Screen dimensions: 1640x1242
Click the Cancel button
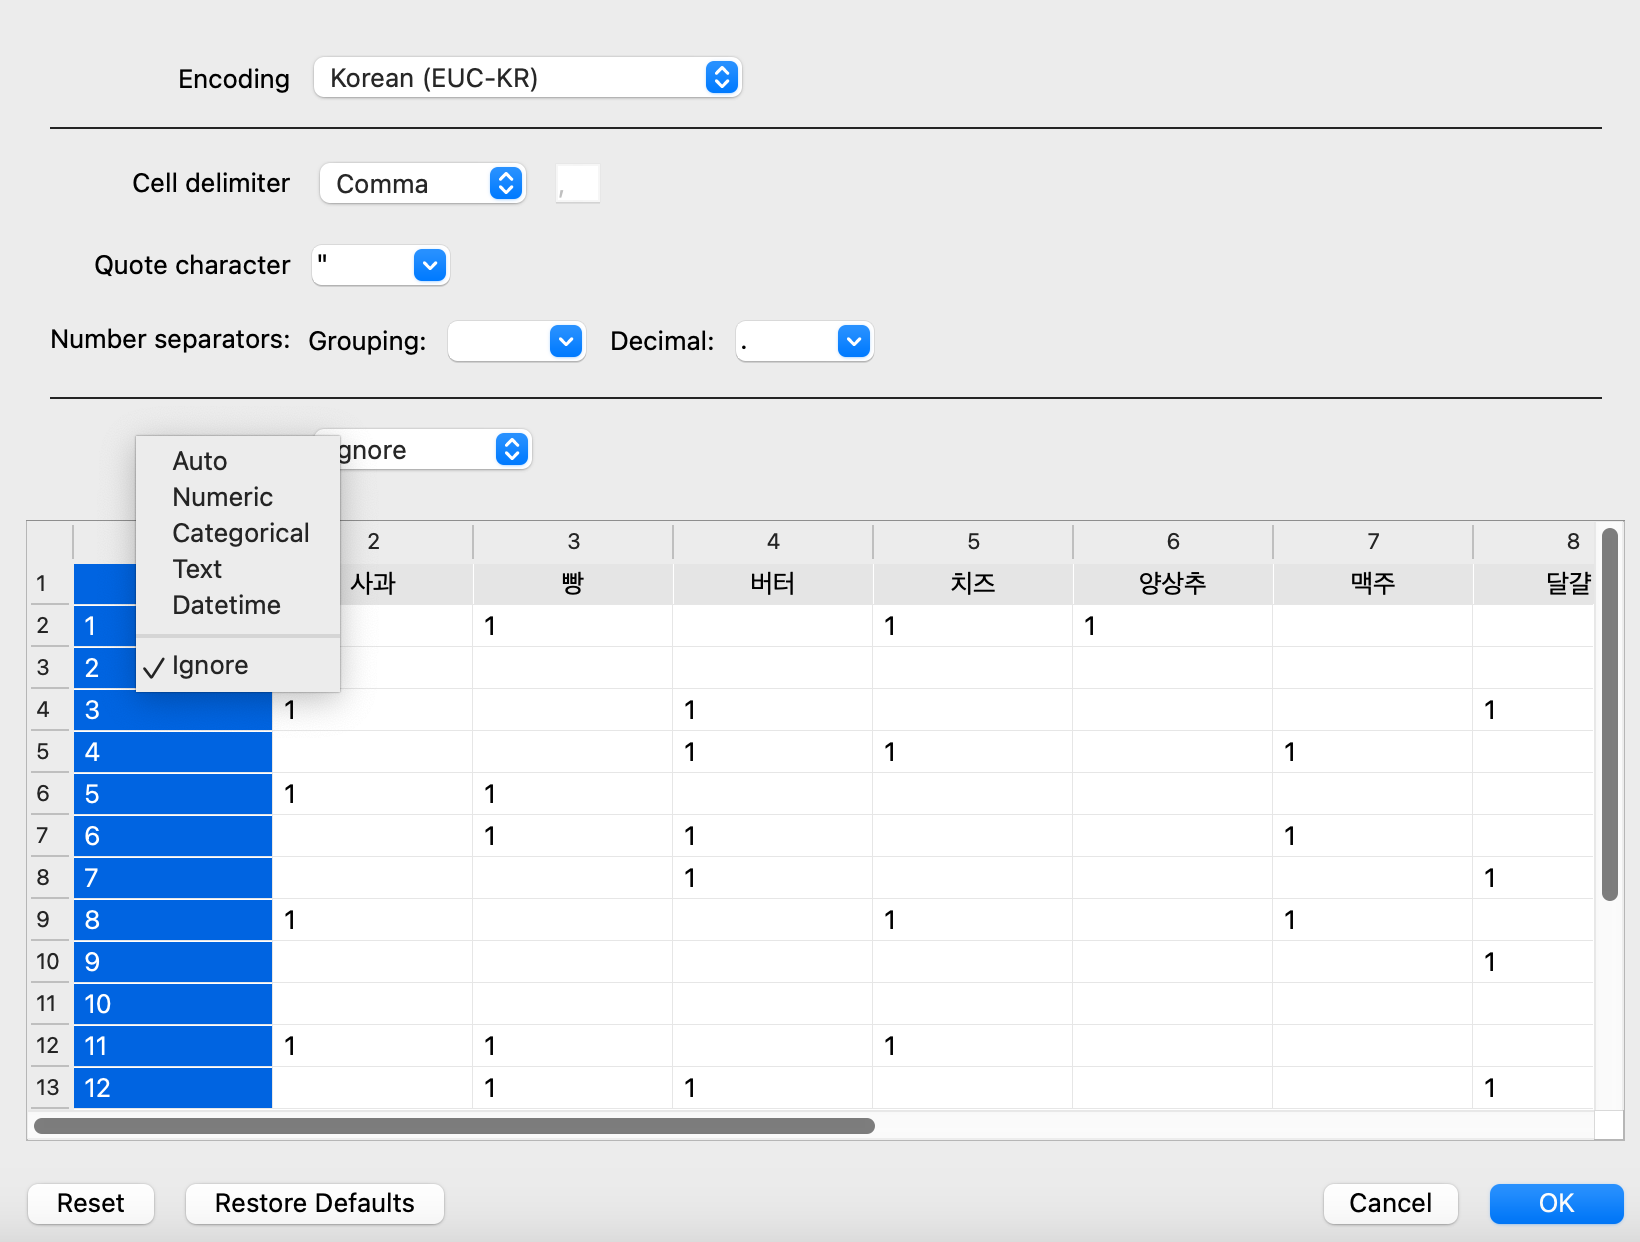click(1390, 1203)
